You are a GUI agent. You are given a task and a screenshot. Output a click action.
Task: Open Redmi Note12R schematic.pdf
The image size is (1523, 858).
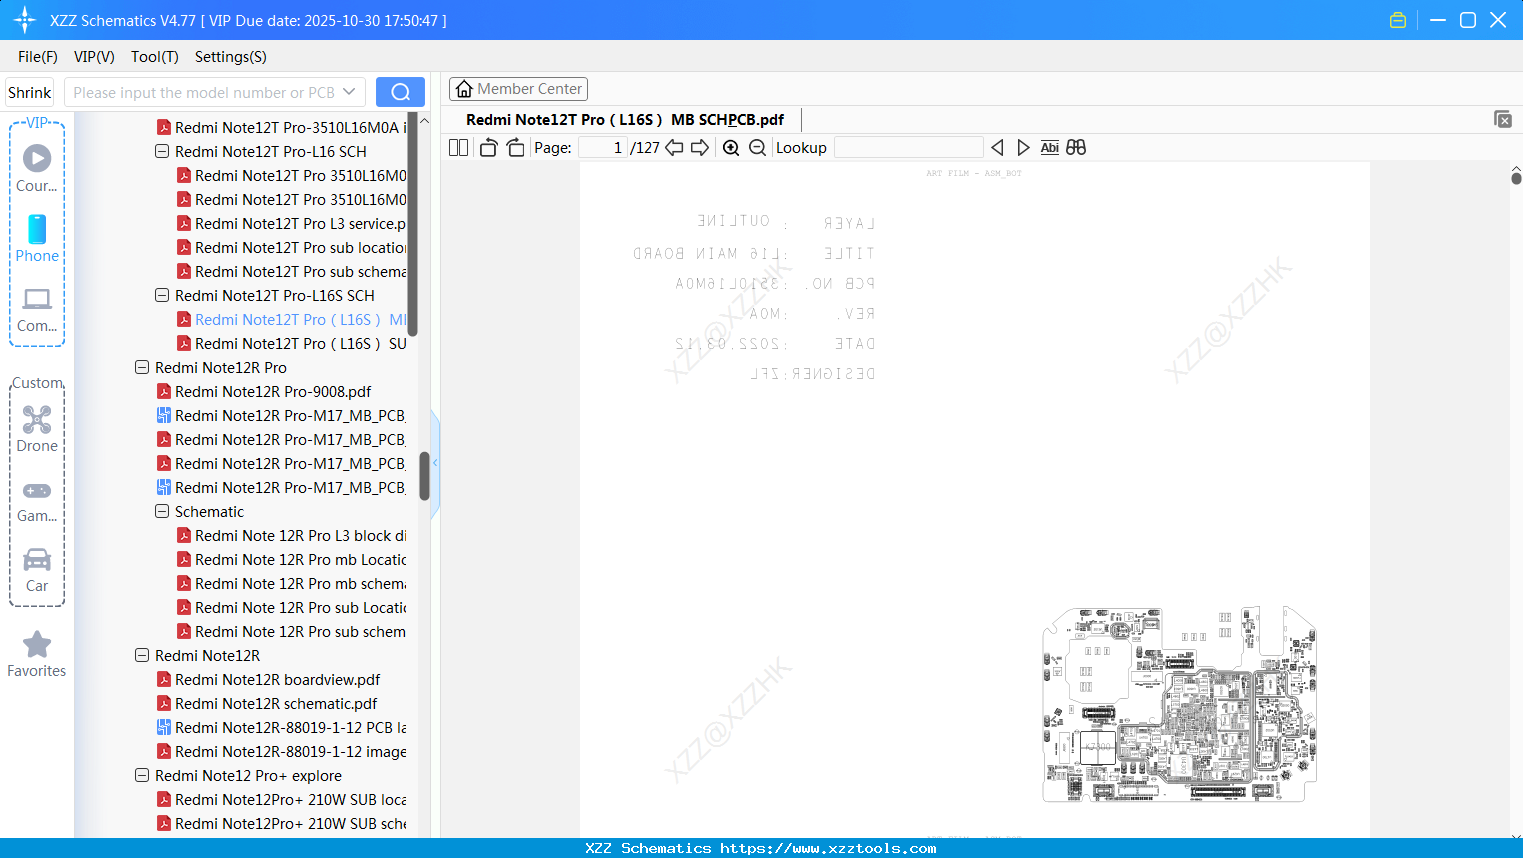pyautogui.click(x=266, y=703)
